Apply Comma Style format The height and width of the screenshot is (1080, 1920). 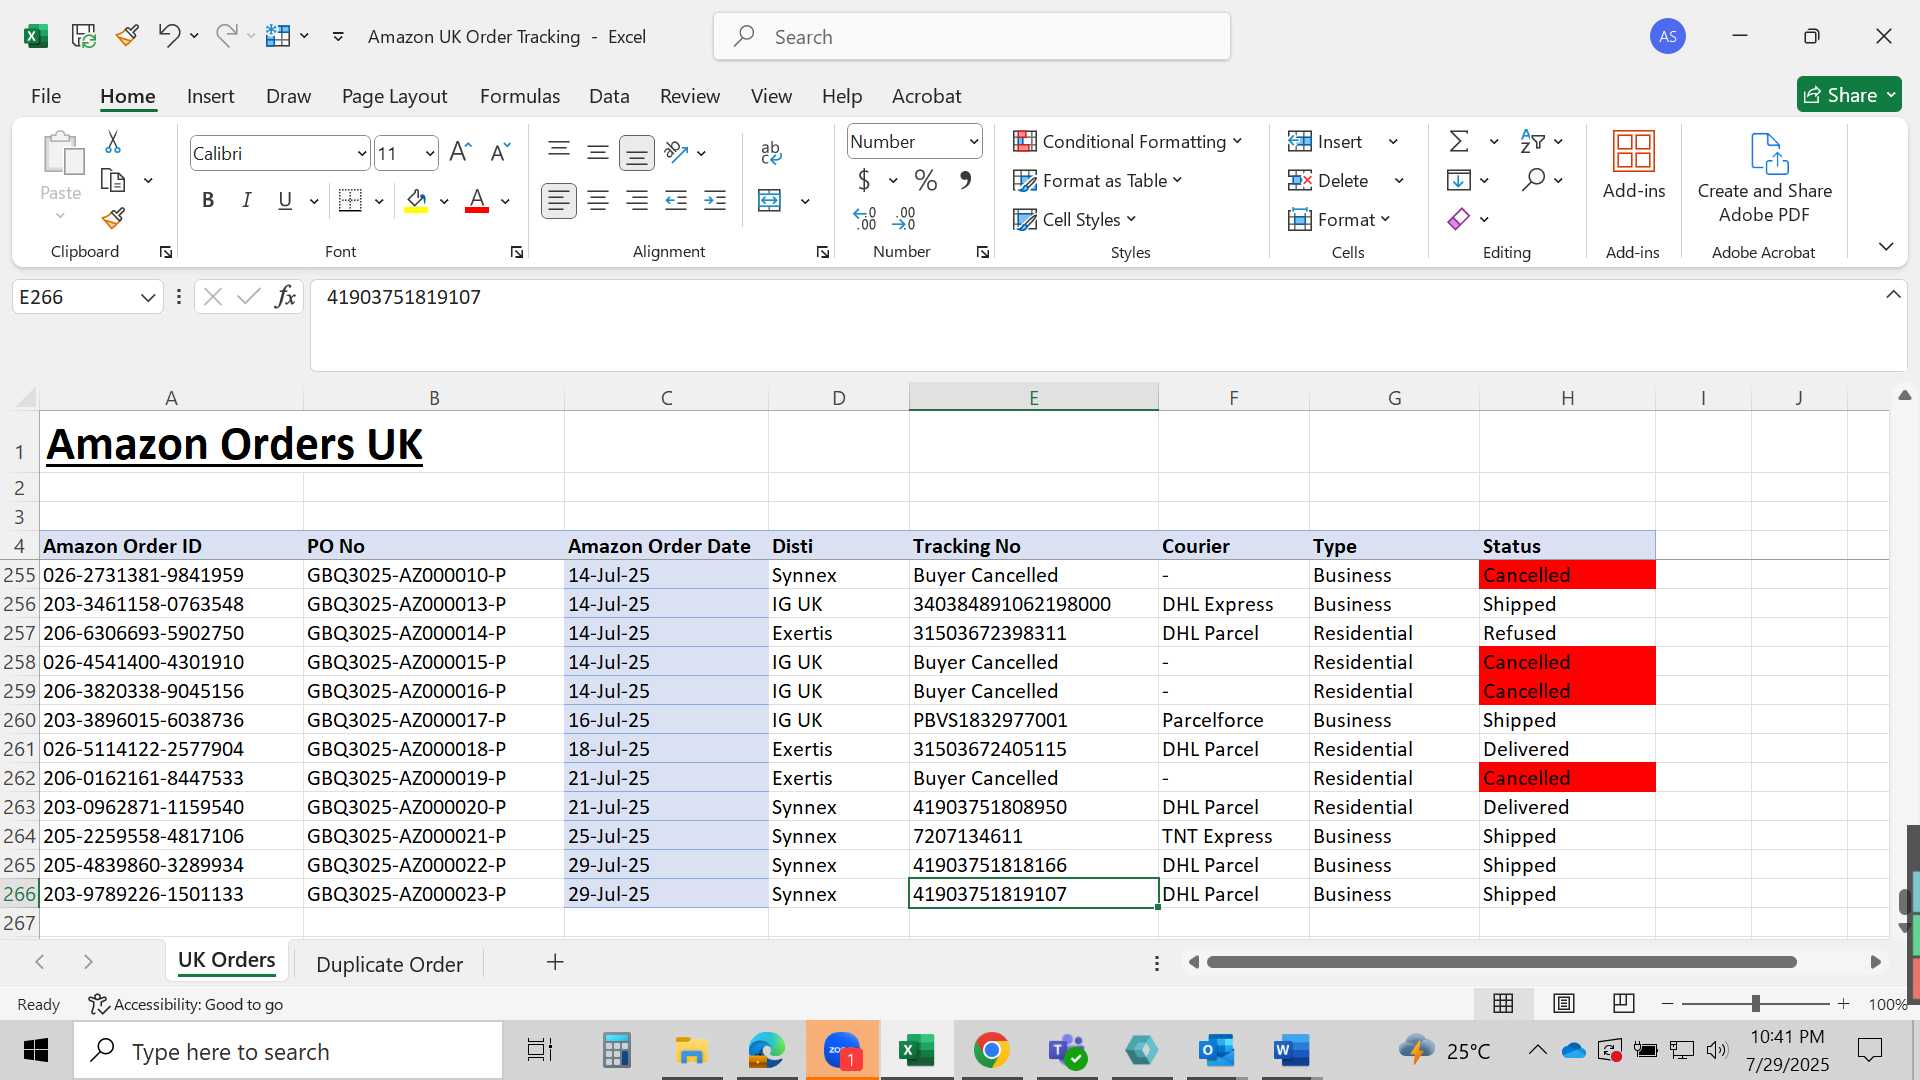click(965, 181)
